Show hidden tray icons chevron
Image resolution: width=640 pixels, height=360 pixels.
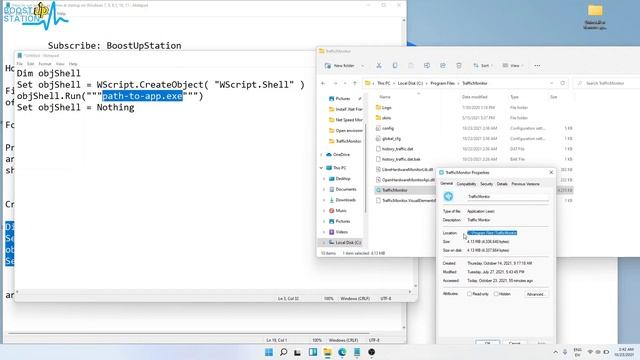coord(556,352)
